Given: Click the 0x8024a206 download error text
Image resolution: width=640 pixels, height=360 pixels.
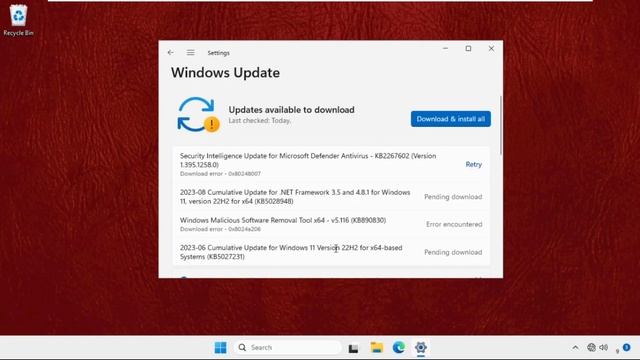Looking at the screenshot, I should pos(220,229).
